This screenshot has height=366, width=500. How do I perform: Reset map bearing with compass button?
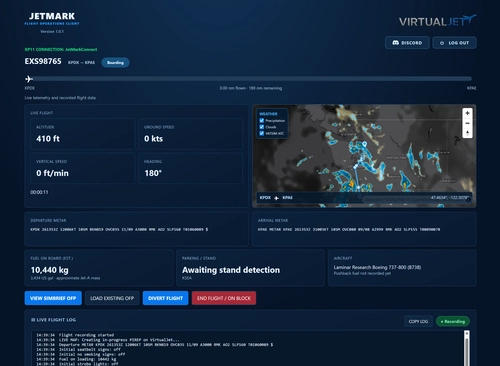point(467,133)
